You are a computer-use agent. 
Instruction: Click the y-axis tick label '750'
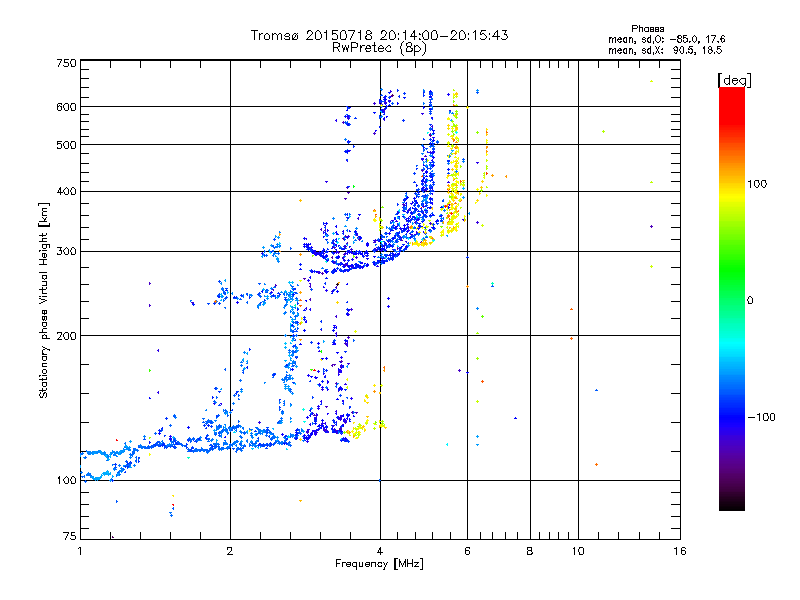click(67, 63)
